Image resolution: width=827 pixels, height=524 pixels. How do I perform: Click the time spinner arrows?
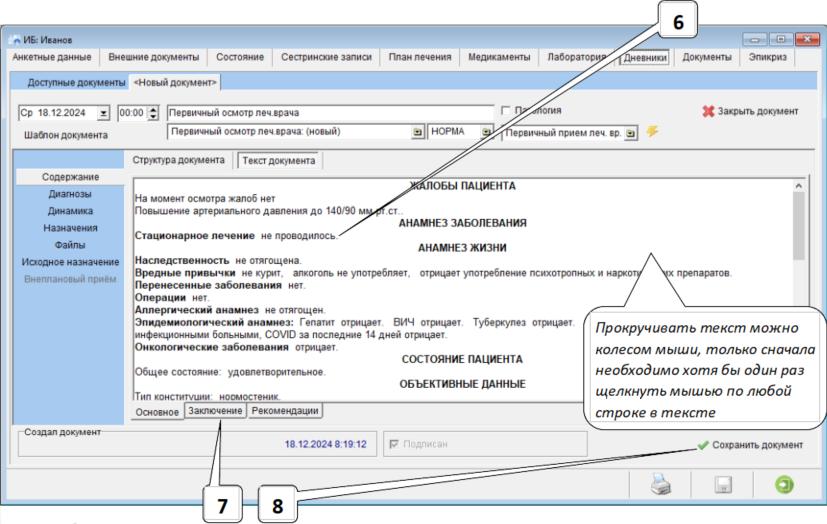coord(153,113)
